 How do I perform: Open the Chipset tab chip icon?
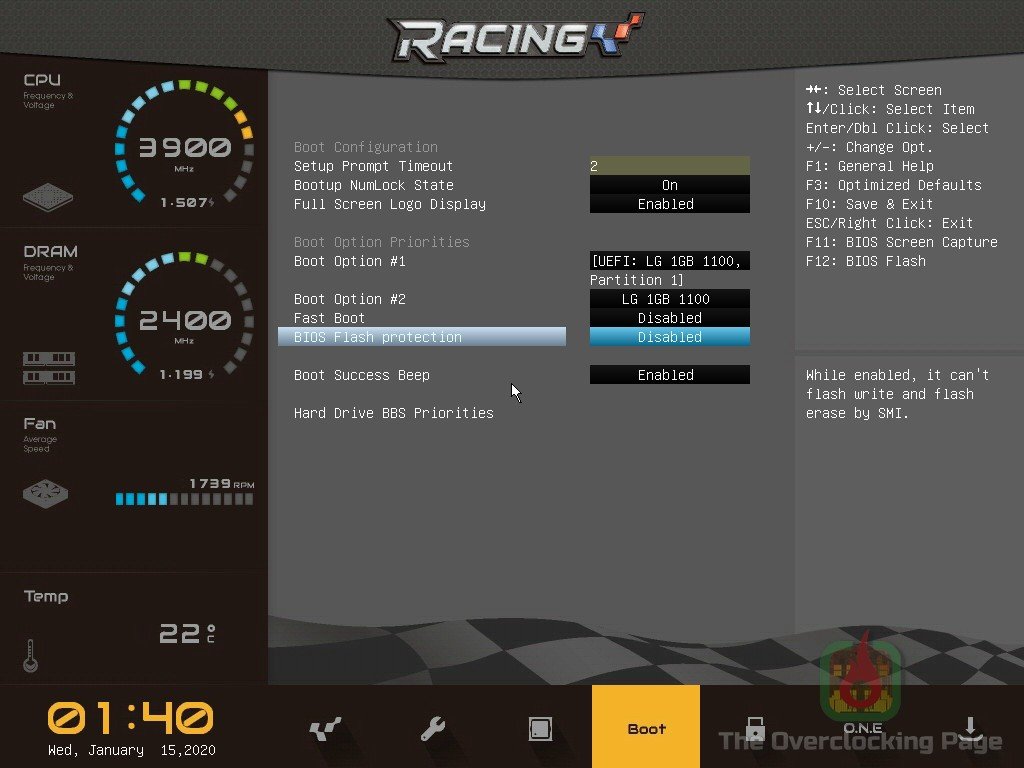pos(540,728)
